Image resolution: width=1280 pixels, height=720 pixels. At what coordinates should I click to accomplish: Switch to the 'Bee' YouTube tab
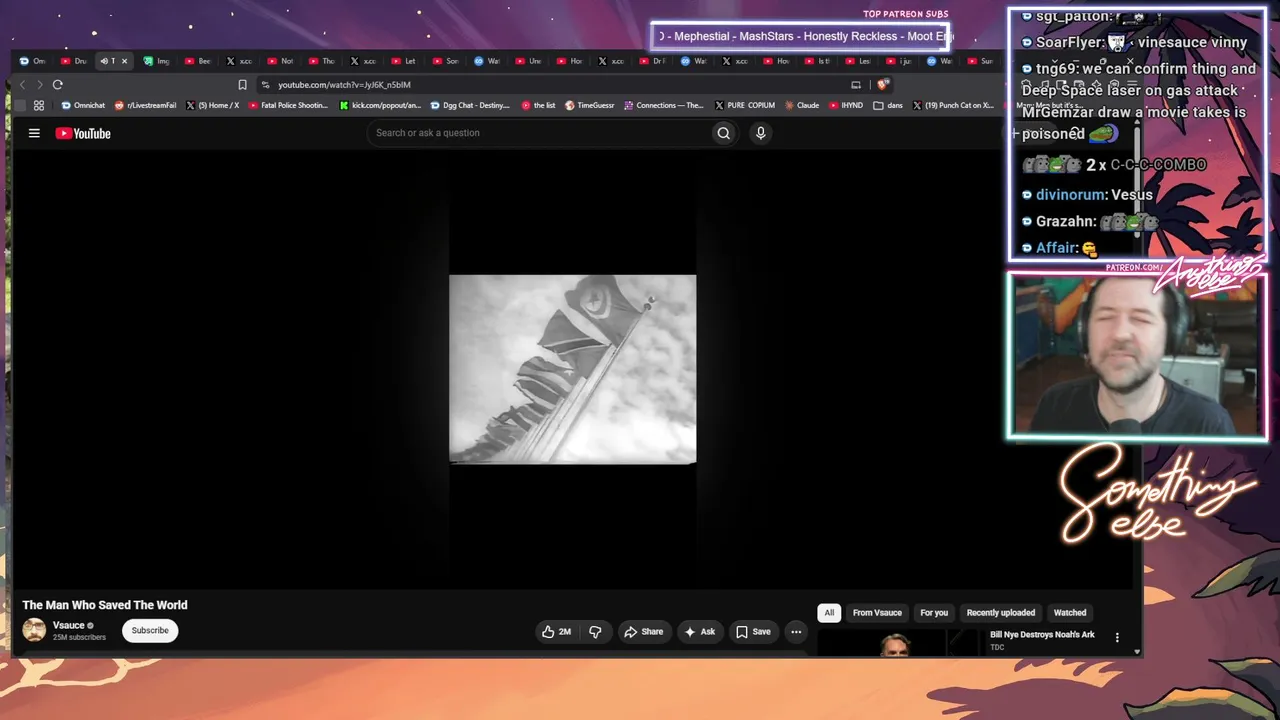pos(198,61)
